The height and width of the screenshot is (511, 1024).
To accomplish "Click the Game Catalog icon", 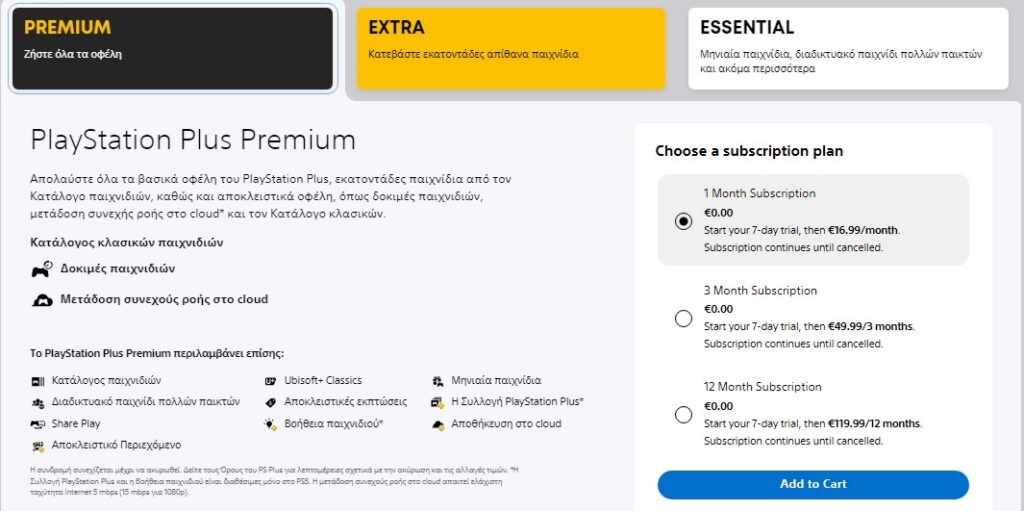I will [38, 381].
